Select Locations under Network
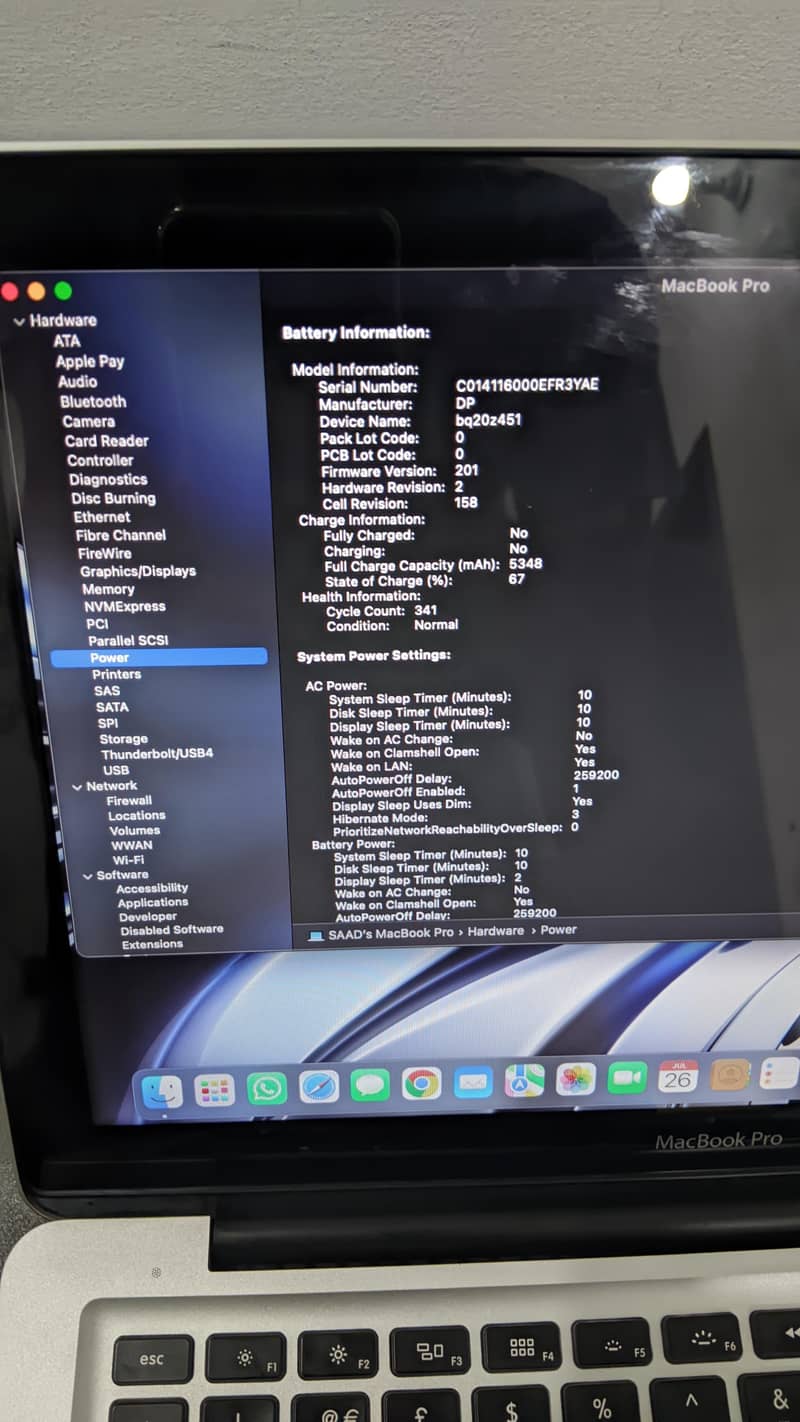This screenshot has width=800, height=1422. pyautogui.click(x=137, y=815)
